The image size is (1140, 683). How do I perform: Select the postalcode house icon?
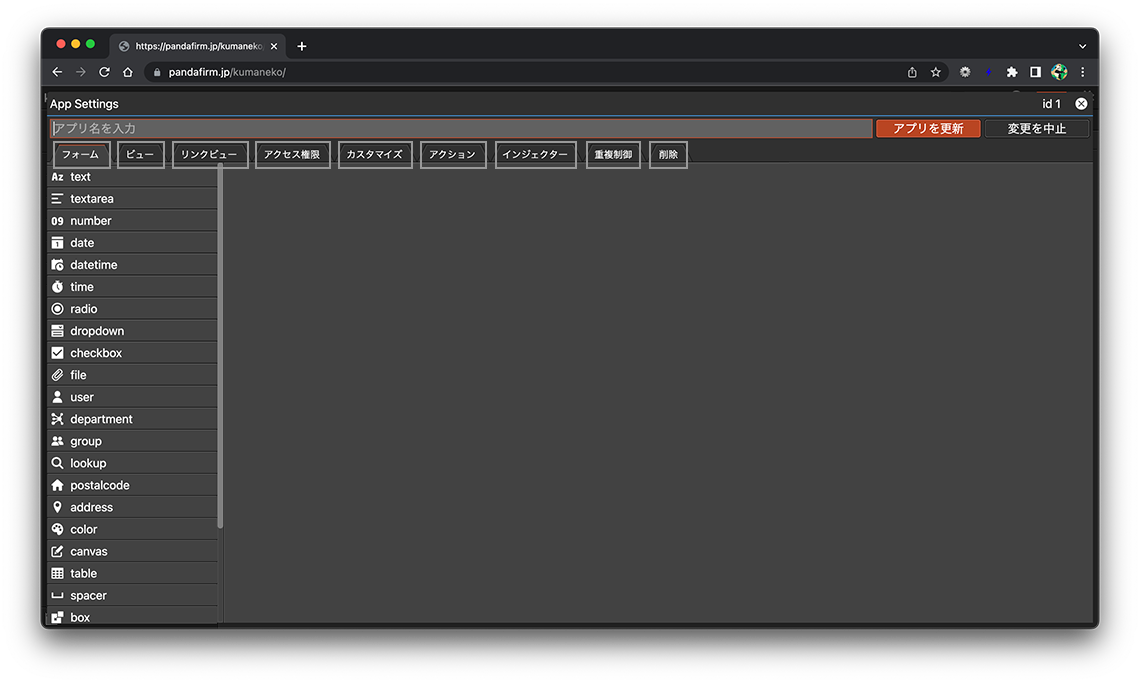57,485
